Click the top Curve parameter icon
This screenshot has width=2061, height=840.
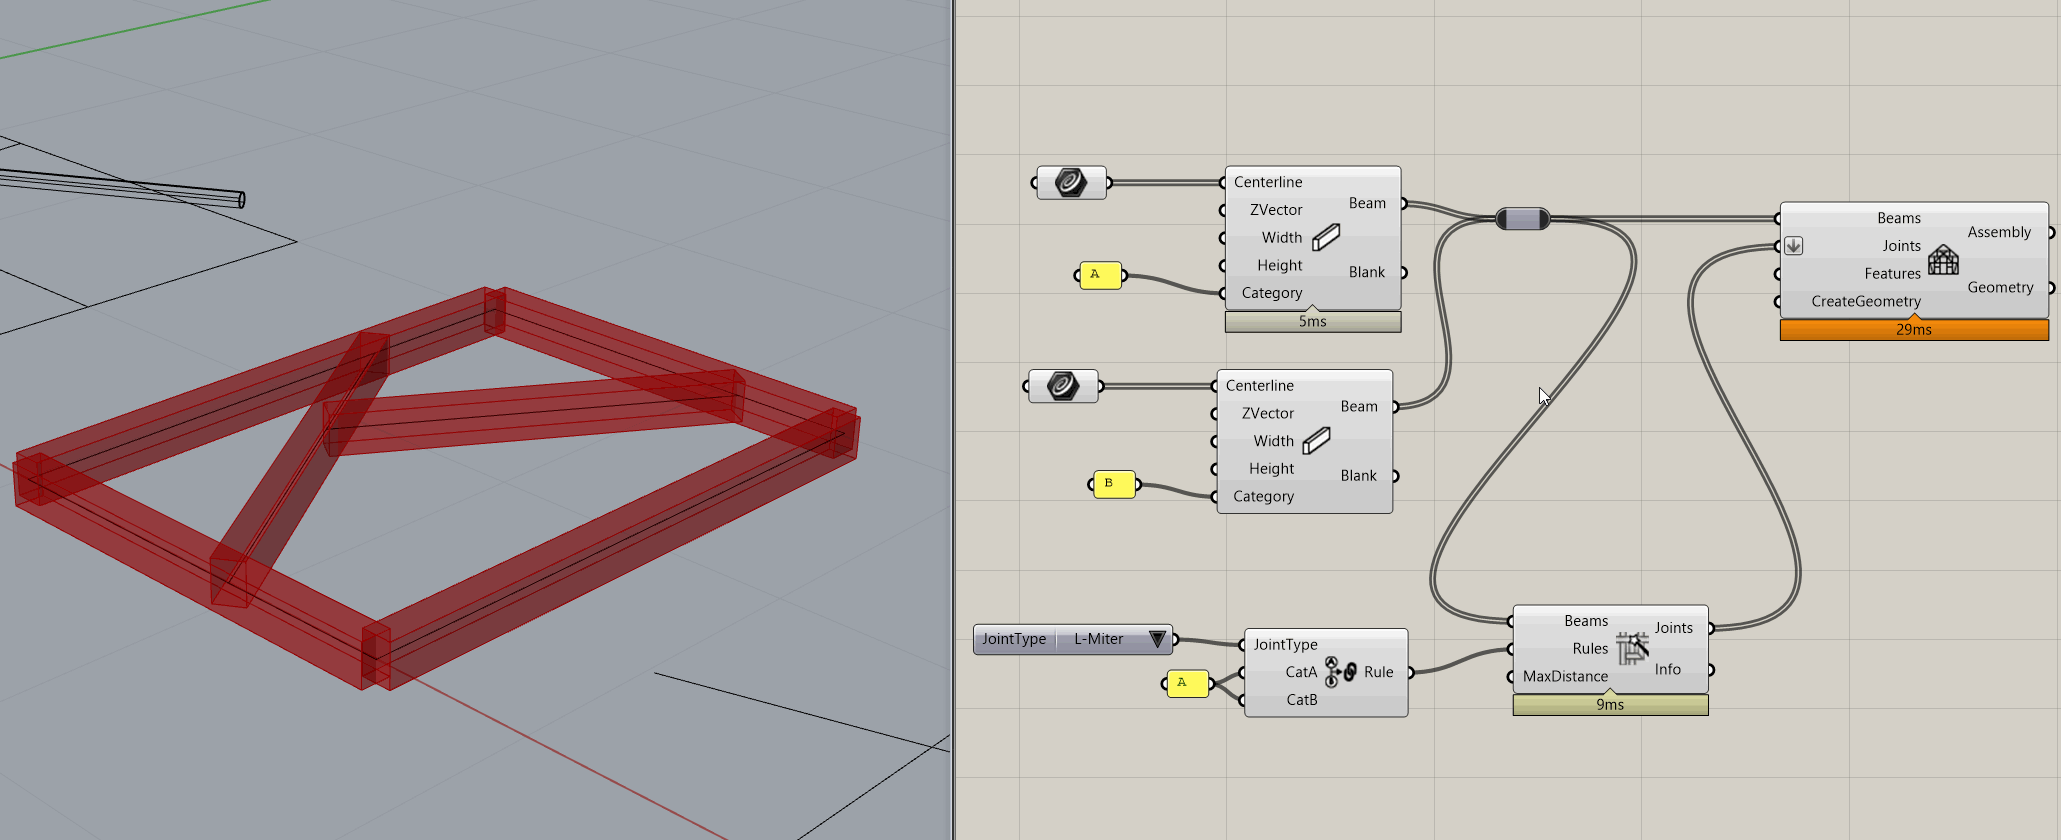coord(1071,183)
